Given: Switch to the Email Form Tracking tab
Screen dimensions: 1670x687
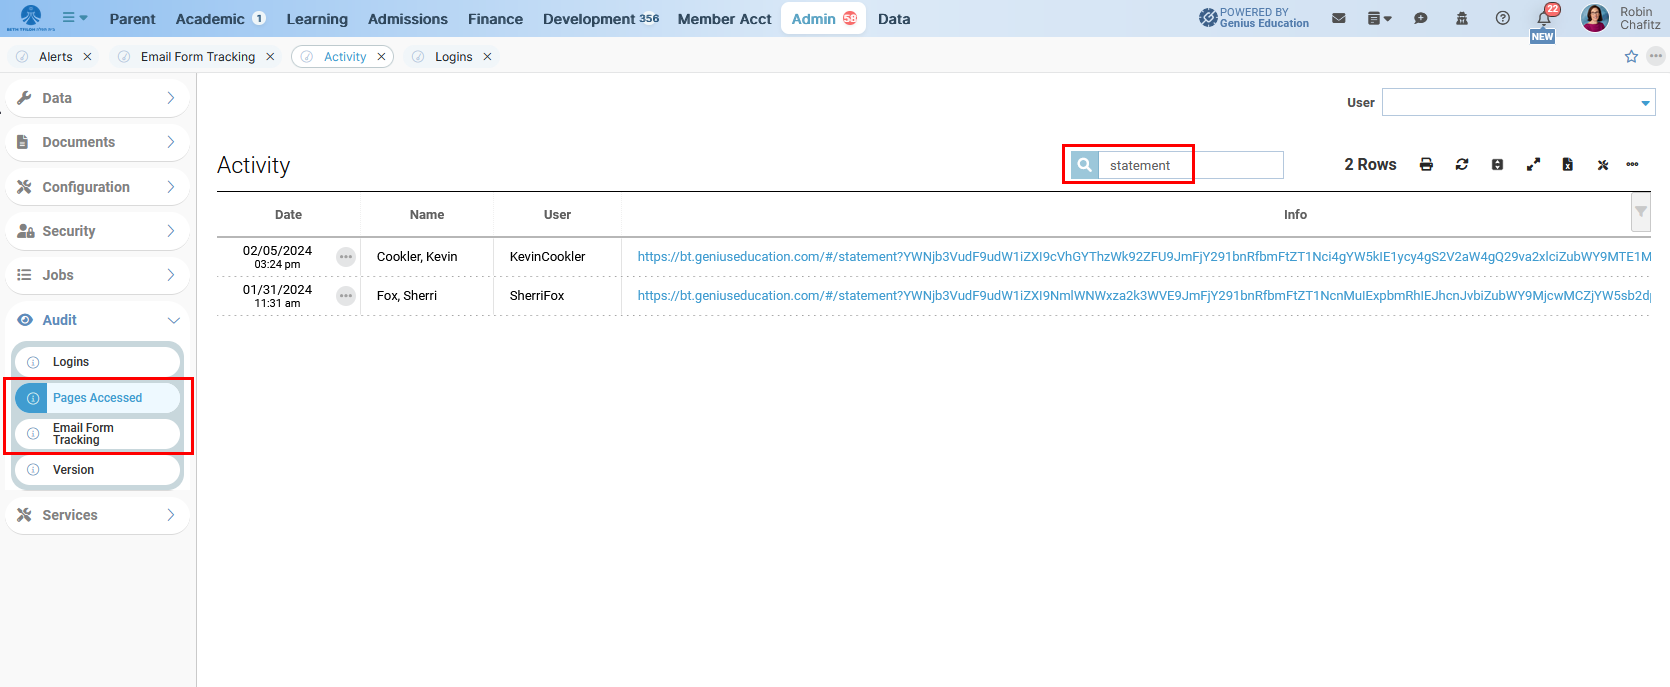Looking at the screenshot, I should pyautogui.click(x=197, y=57).
